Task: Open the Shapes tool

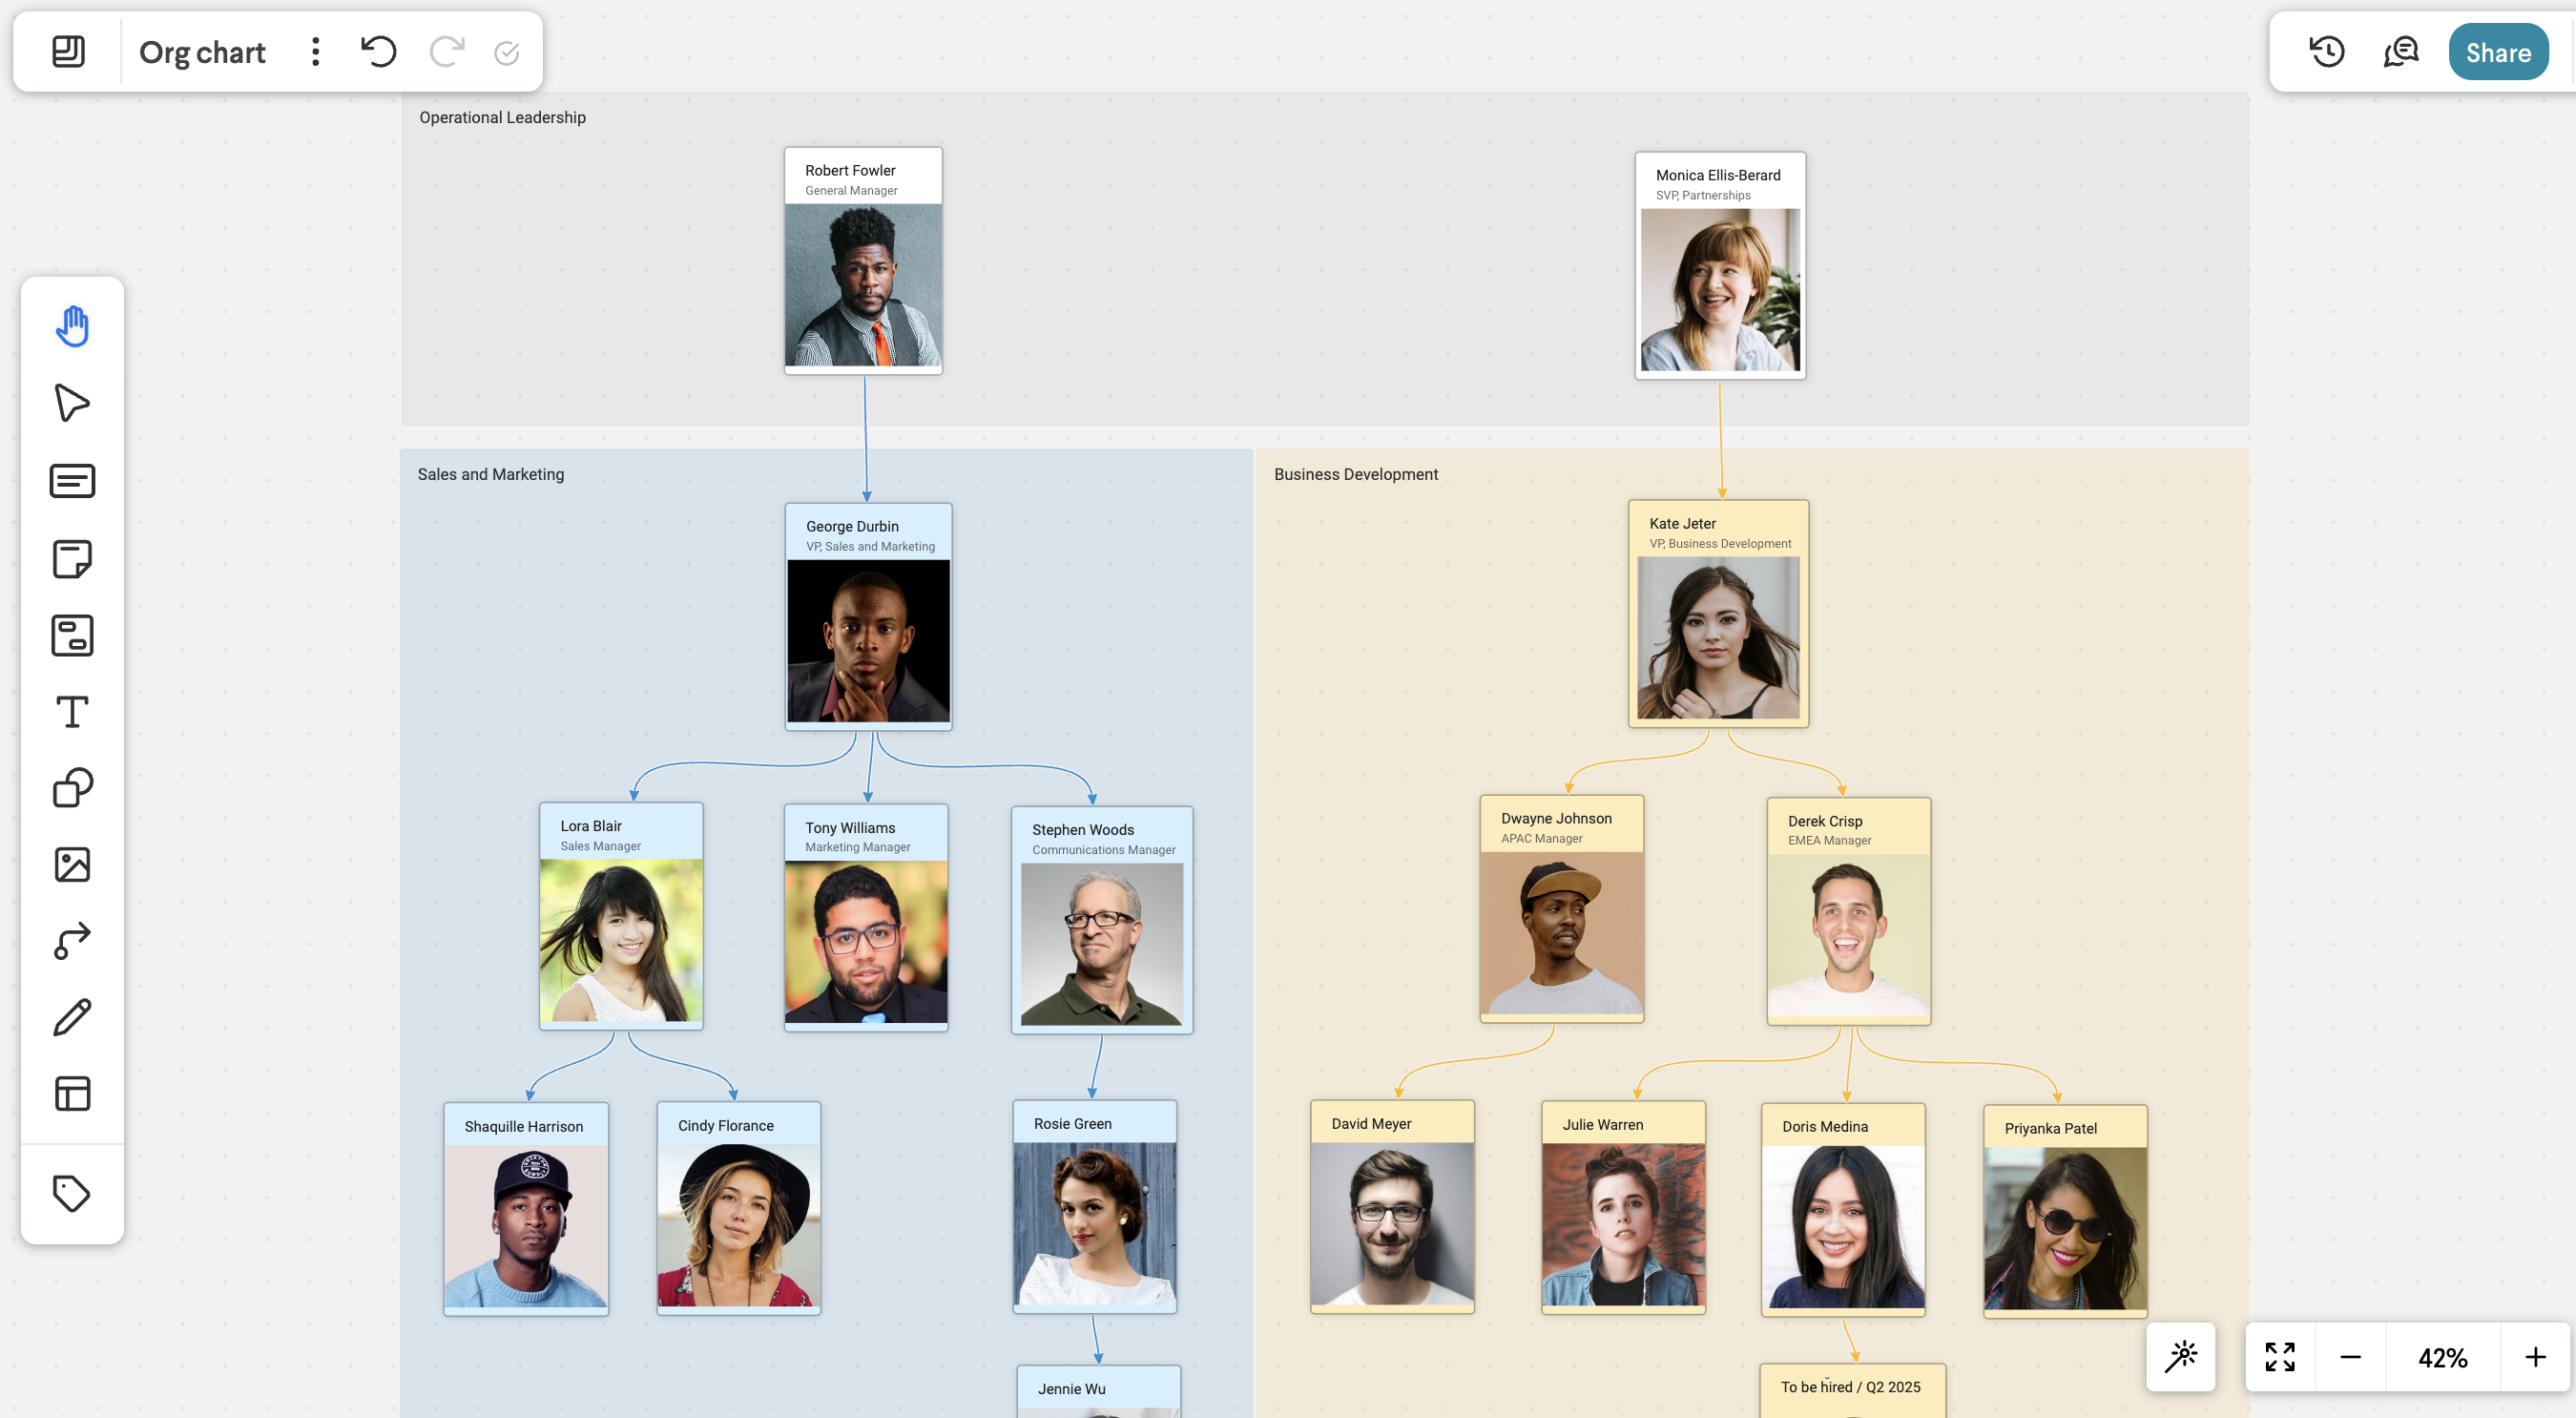Action: [71, 787]
